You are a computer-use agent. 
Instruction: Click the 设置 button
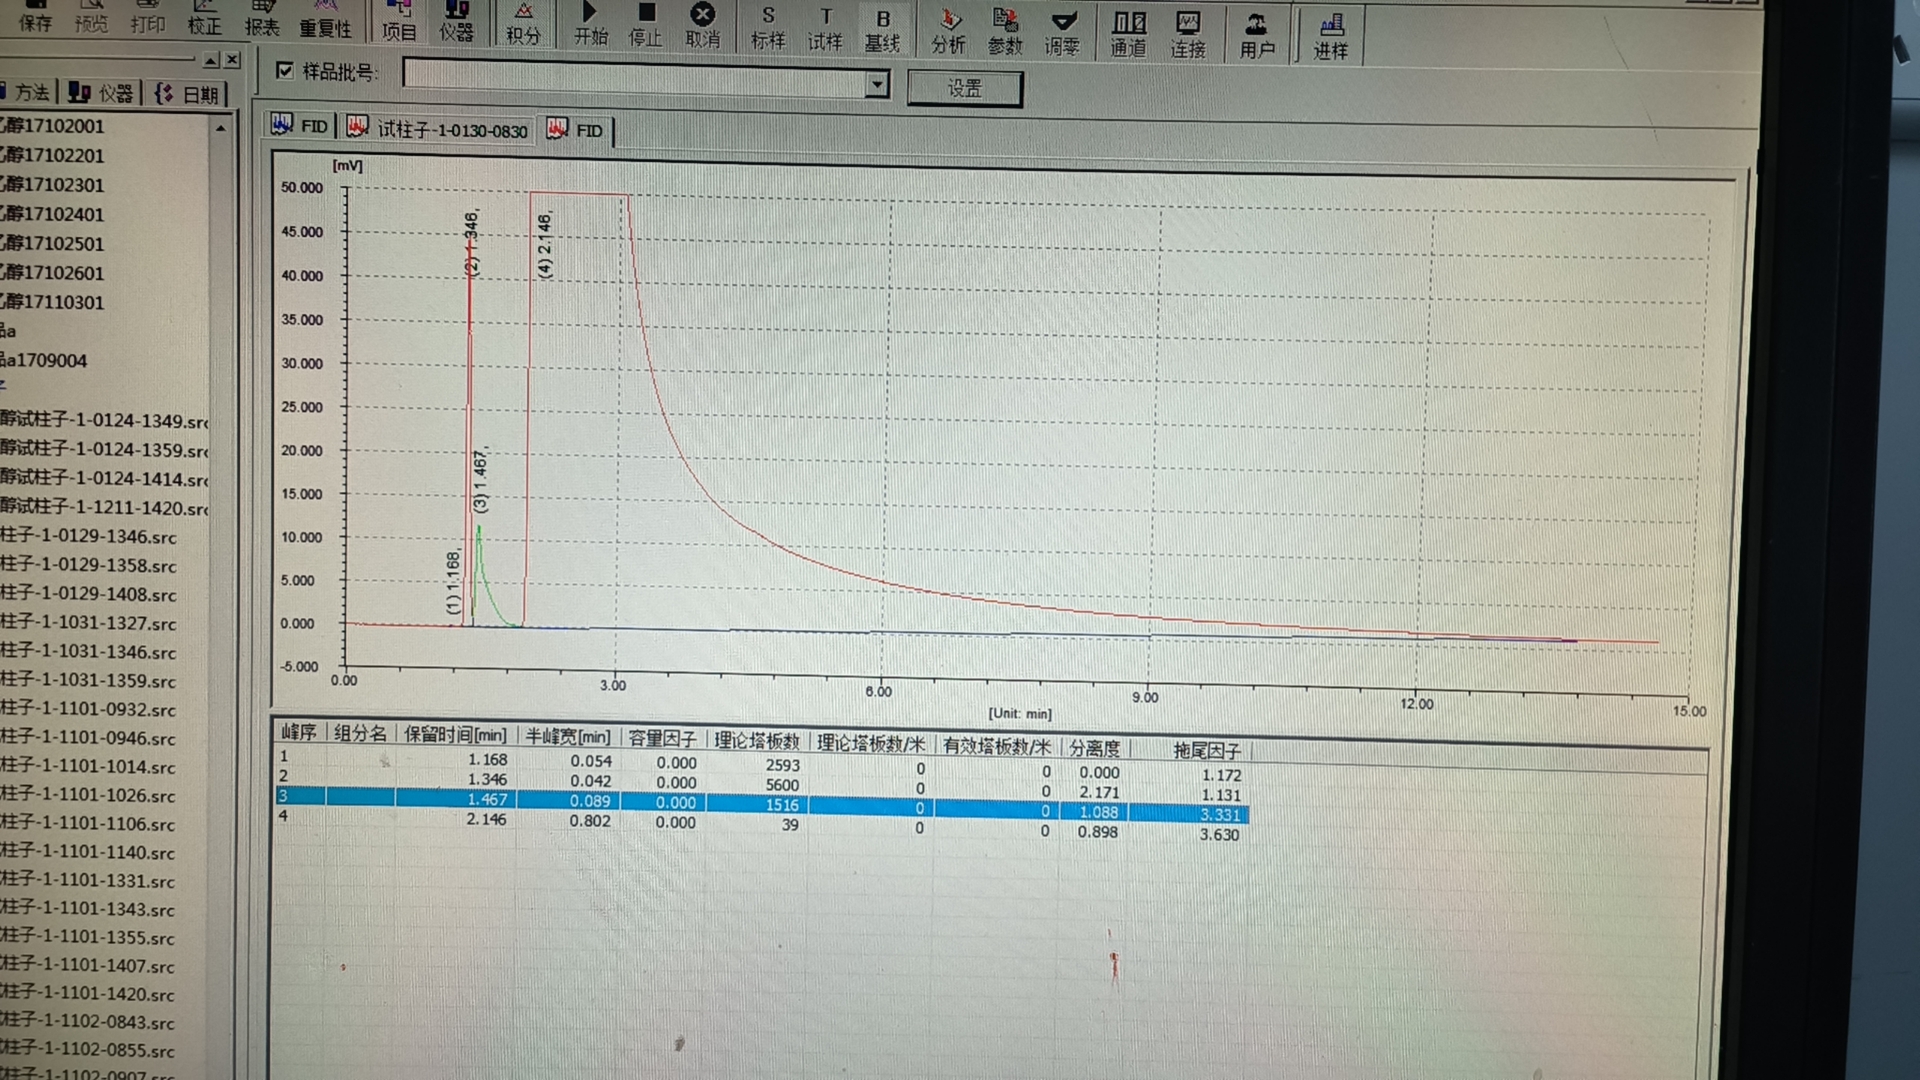pyautogui.click(x=964, y=89)
